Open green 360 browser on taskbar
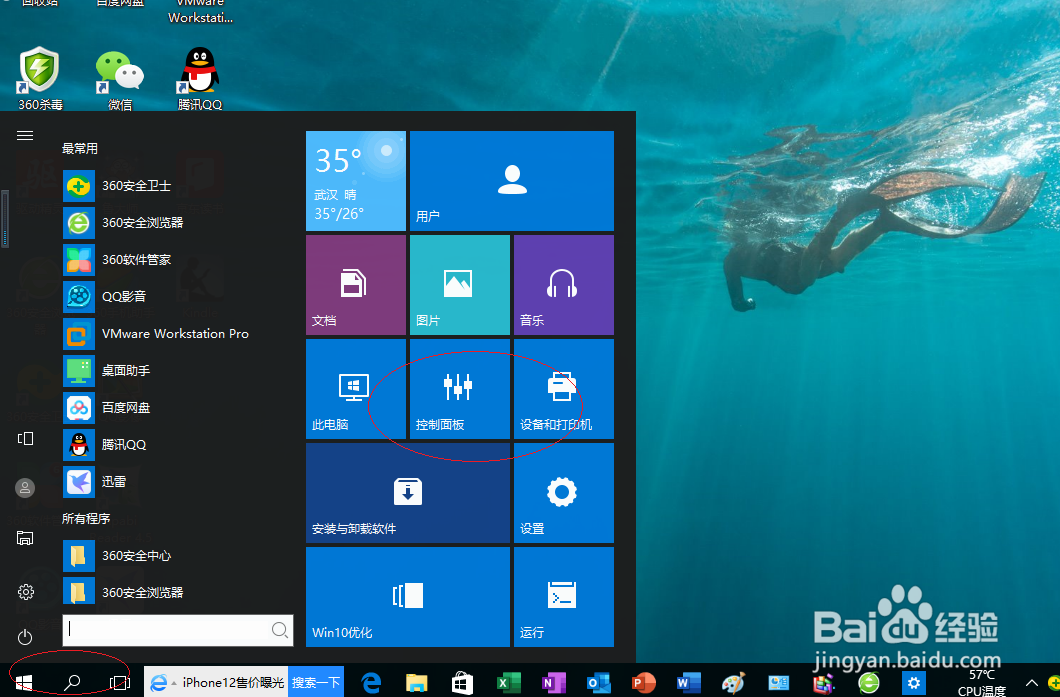This screenshot has width=1060, height=697. (869, 683)
